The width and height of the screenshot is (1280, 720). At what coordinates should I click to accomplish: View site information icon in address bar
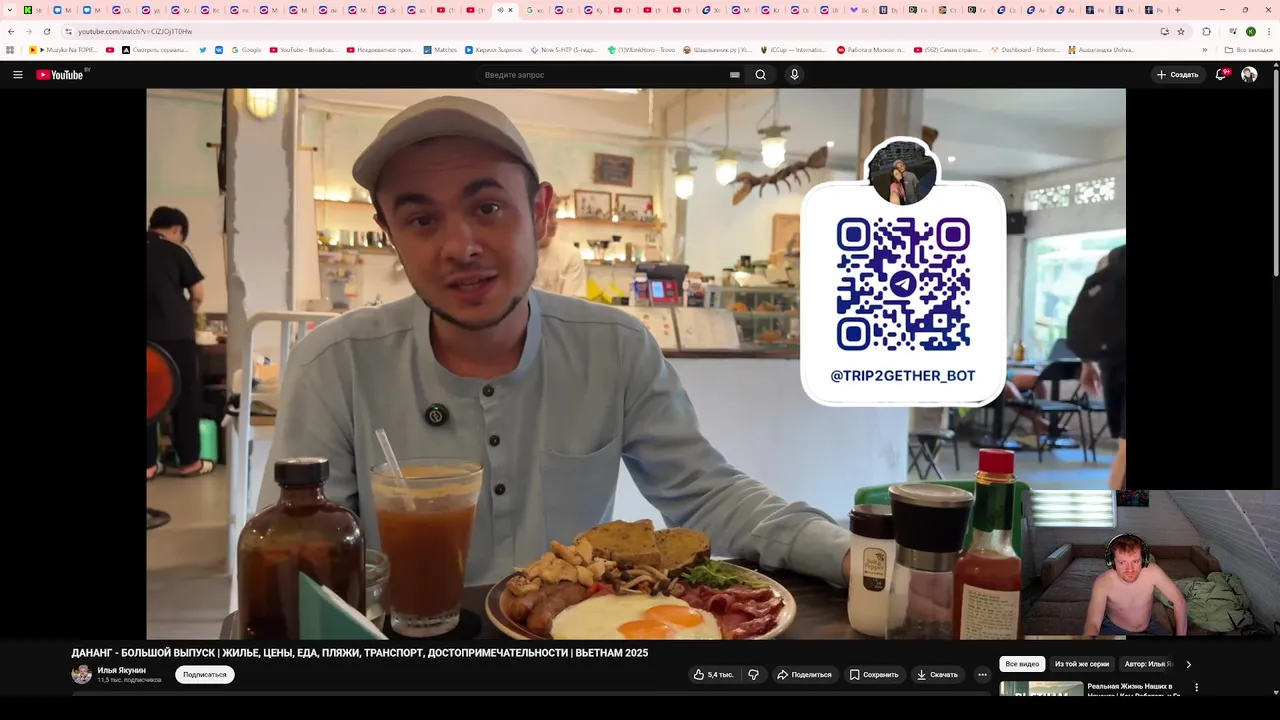click(68, 31)
